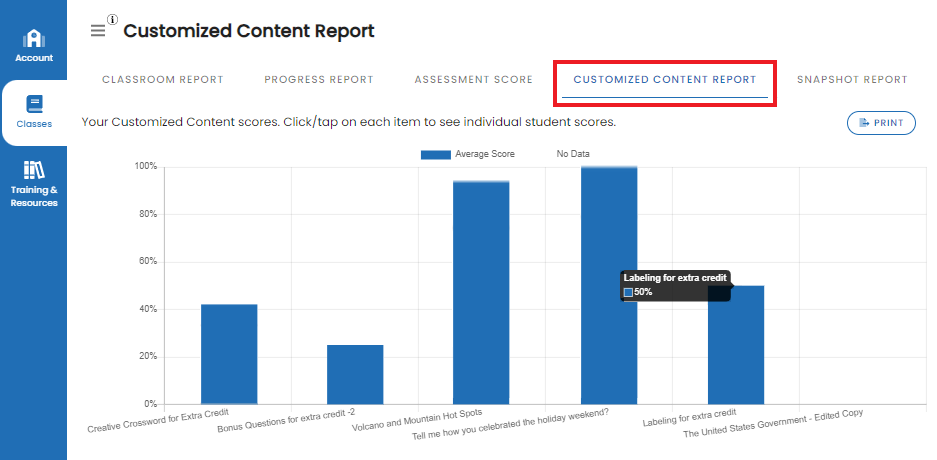Click the Volcano and Mountain Hot Spots label

point(417,420)
